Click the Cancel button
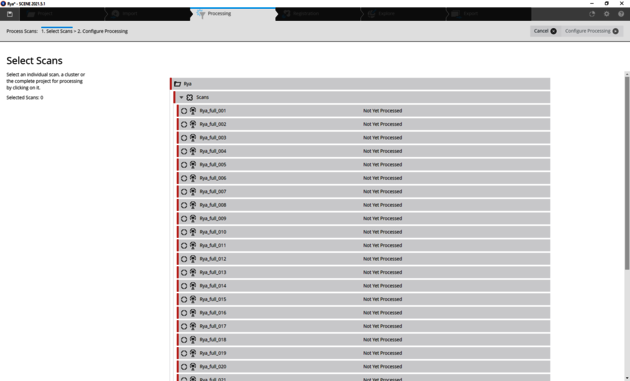This screenshot has height=381, width=630. (x=545, y=31)
